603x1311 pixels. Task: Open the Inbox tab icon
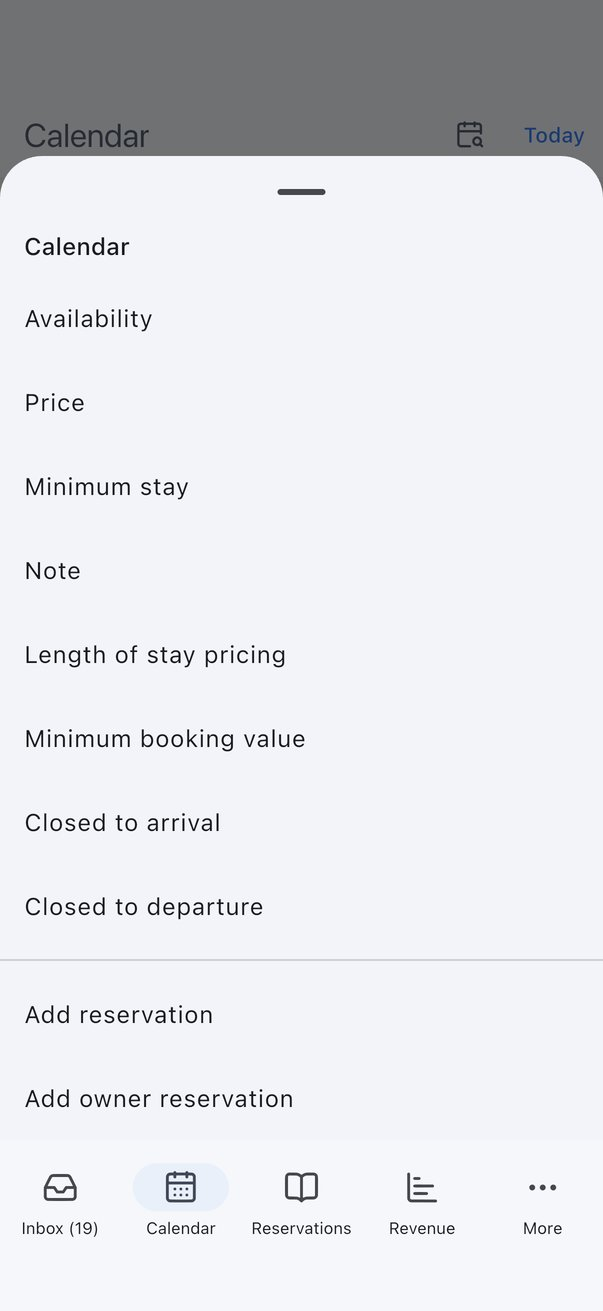click(60, 1187)
